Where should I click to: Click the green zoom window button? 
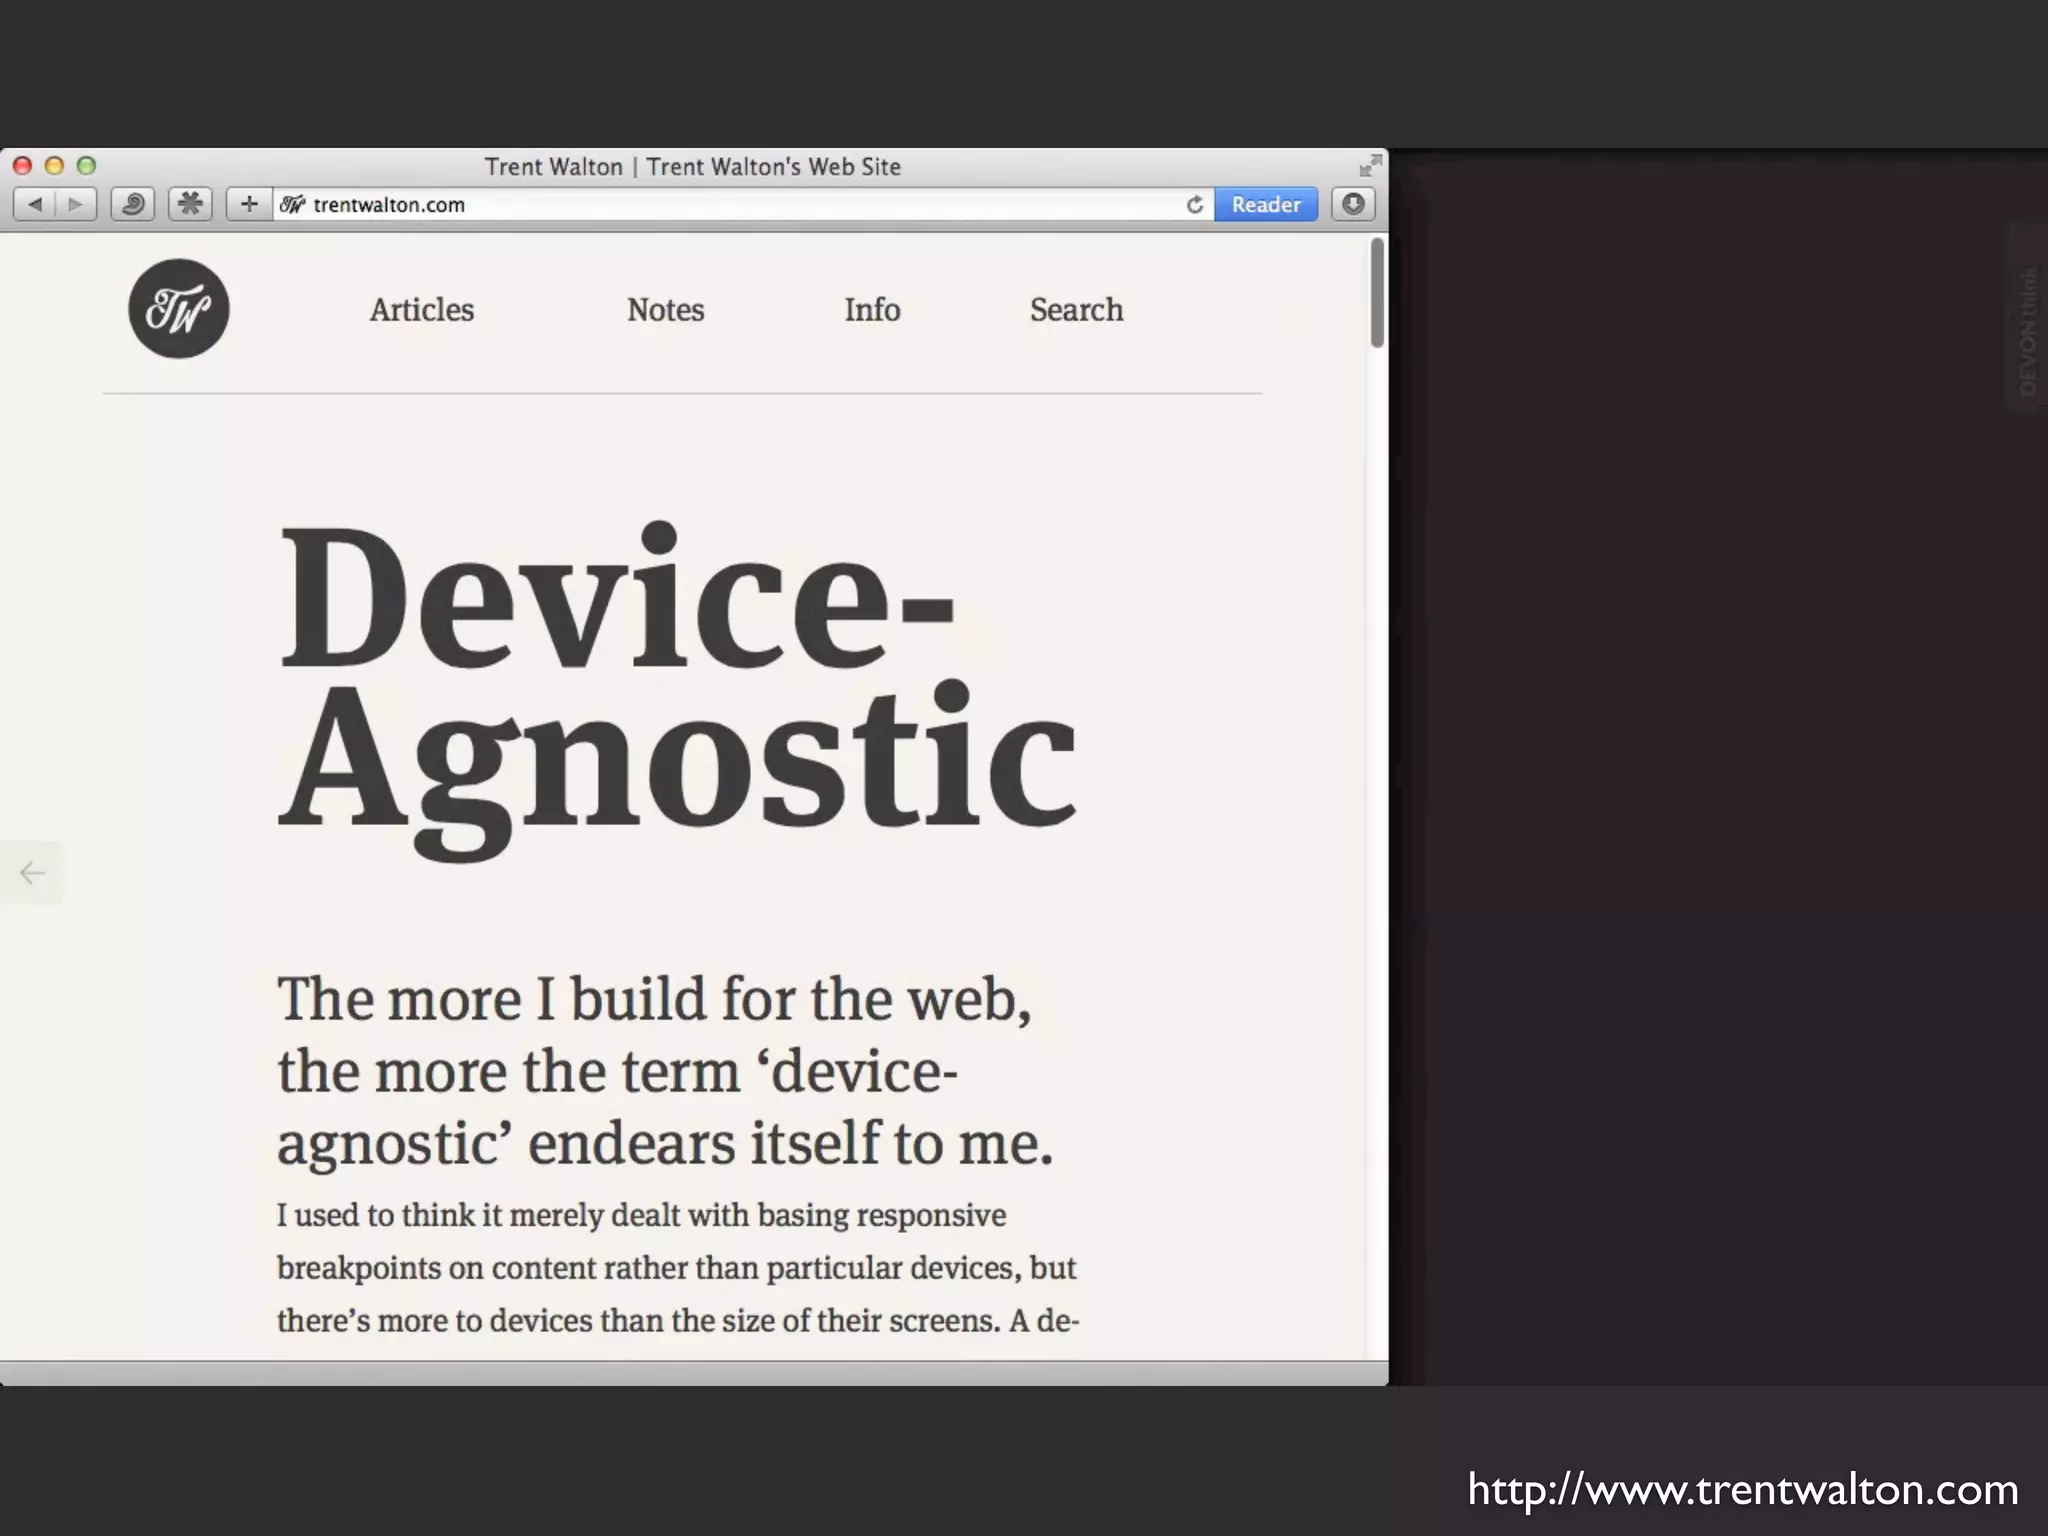87,166
